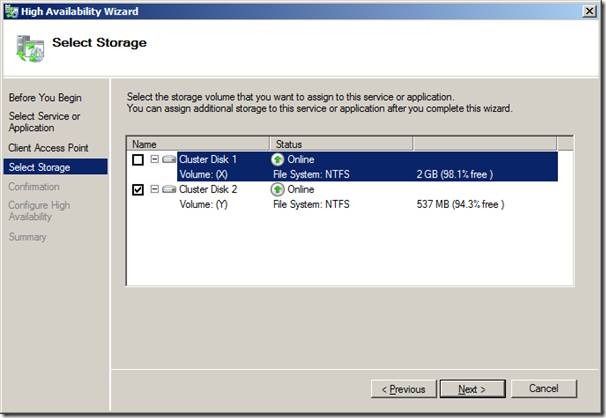Image resolution: width=606 pixels, height=418 pixels.
Task: Collapse the Cluster Disk 2 tree node
Action: (x=155, y=189)
